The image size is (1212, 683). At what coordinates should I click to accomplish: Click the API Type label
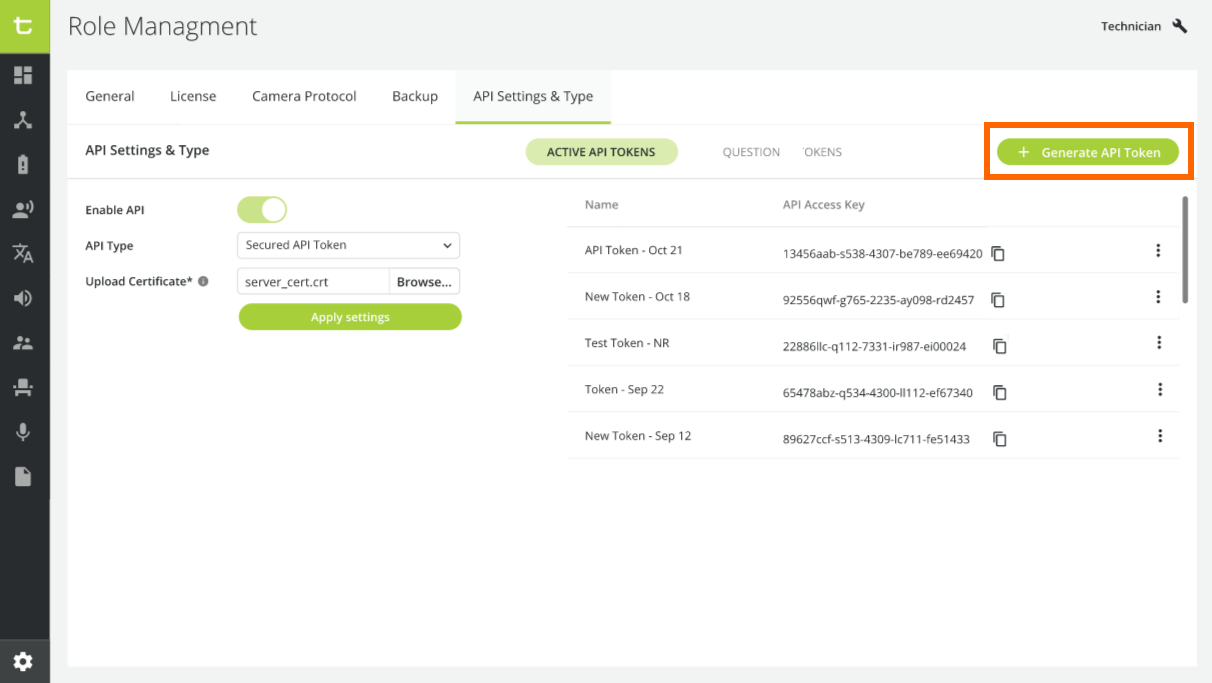point(109,245)
